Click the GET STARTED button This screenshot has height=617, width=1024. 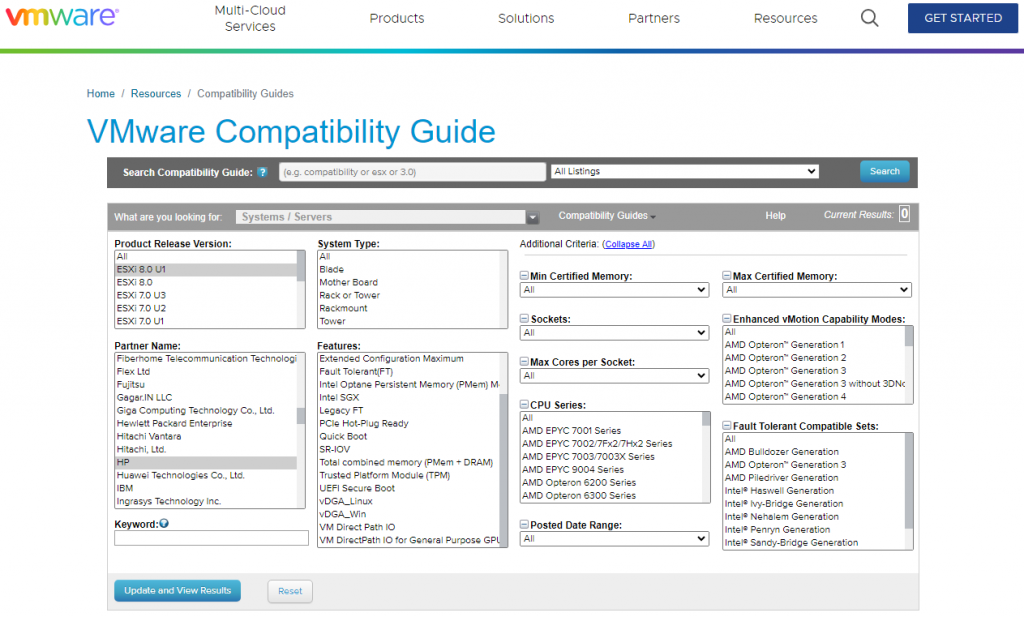pos(963,18)
